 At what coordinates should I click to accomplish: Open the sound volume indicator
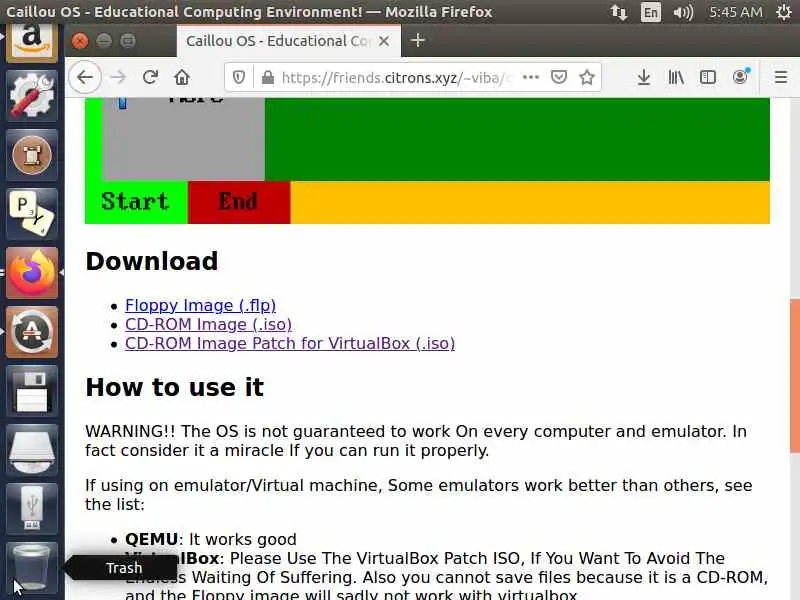(683, 12)
